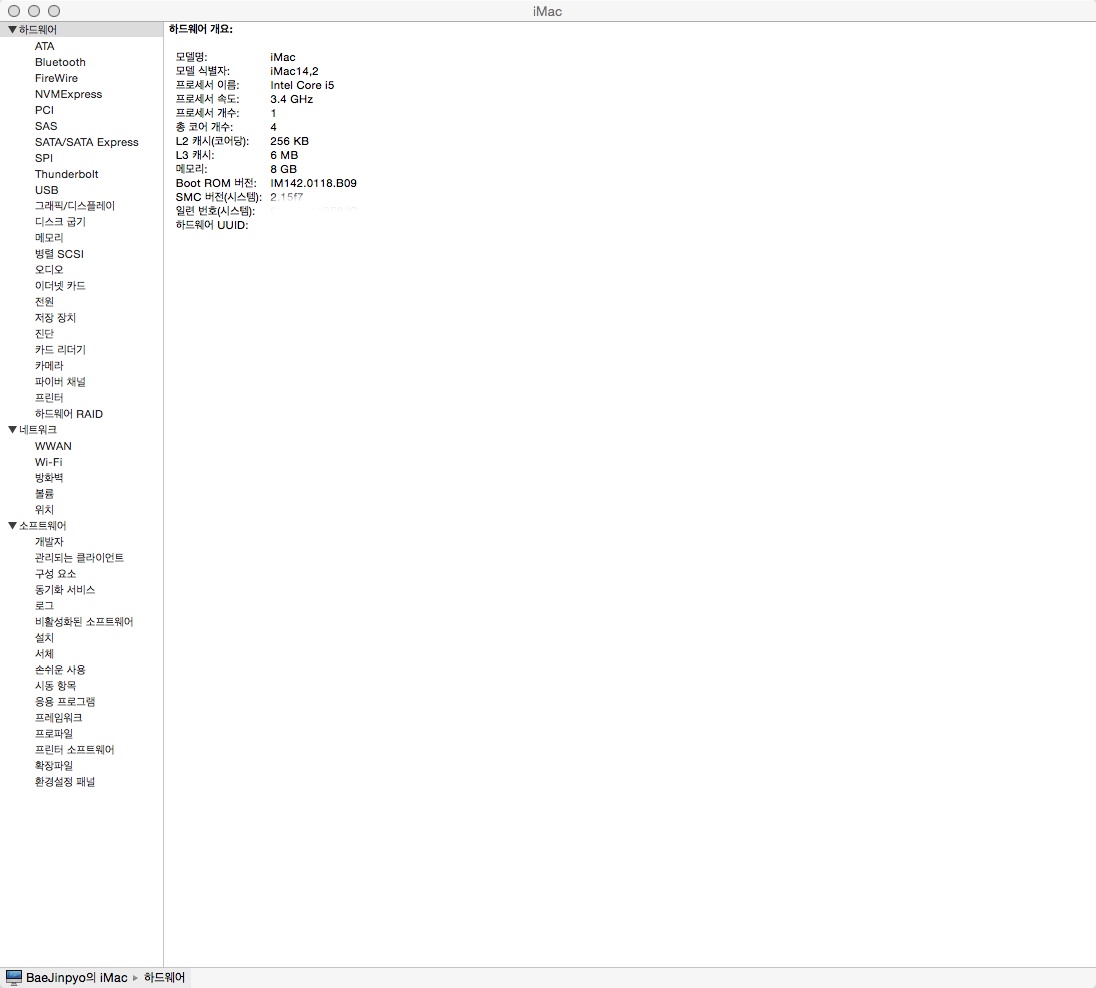This screenshot has height=988, width=1096.
Task: Select SATA/SATA Express entry
Action: (86, 142)
